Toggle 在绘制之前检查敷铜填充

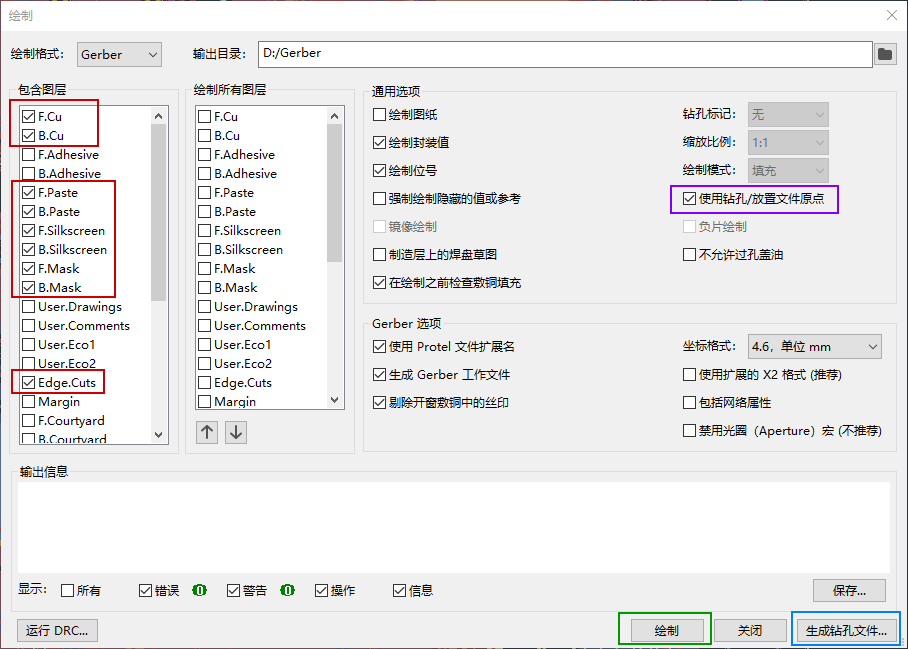click(x=379, y=283)
